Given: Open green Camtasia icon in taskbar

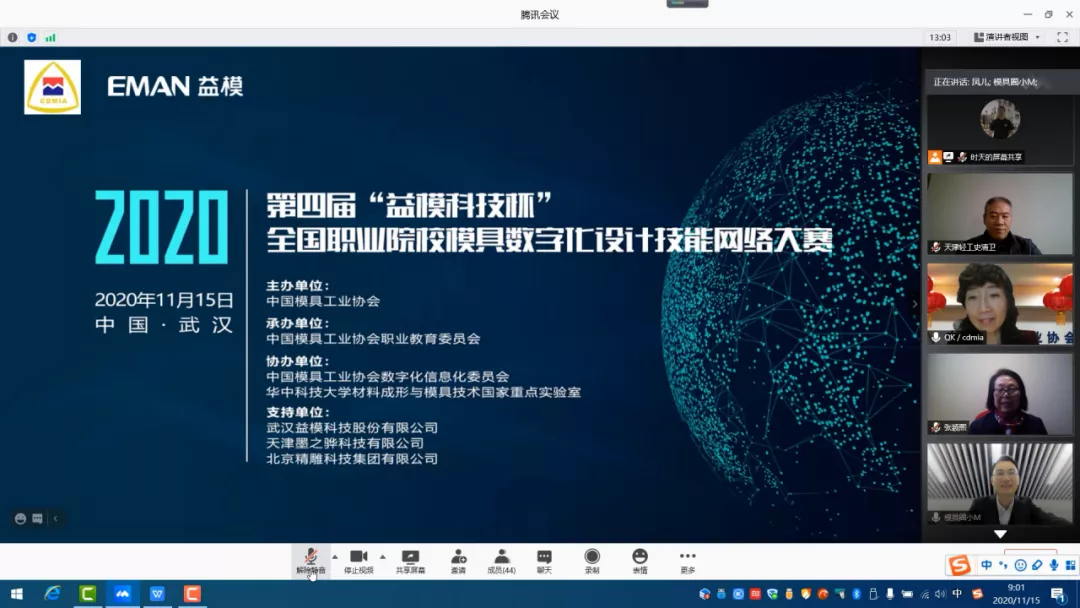Looking at the screenshot, I should coord(87,594).
